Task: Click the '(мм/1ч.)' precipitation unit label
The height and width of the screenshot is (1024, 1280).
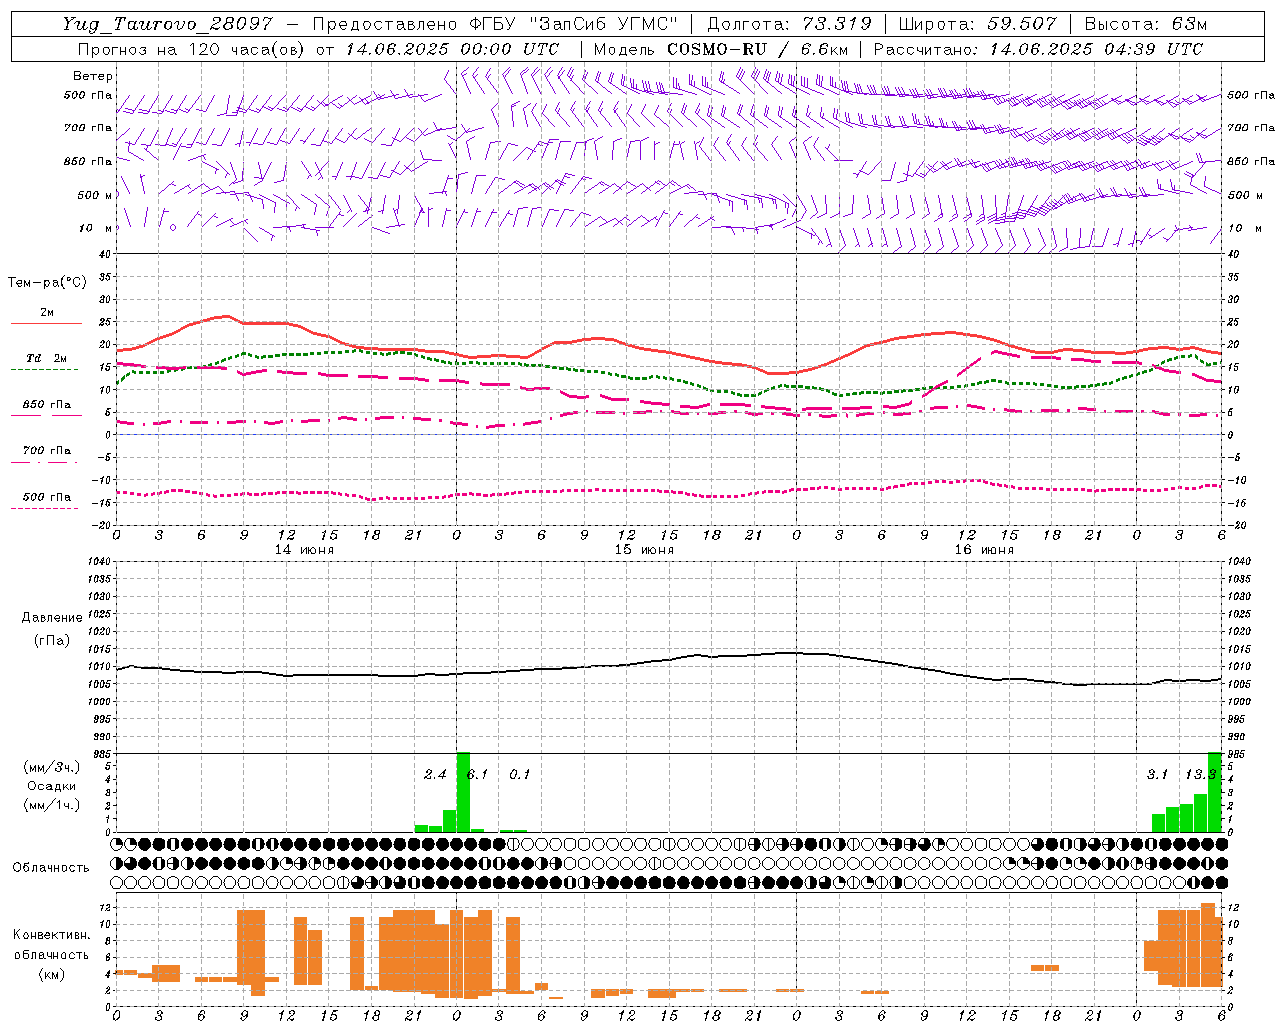Action: click(x=52, y=805)
